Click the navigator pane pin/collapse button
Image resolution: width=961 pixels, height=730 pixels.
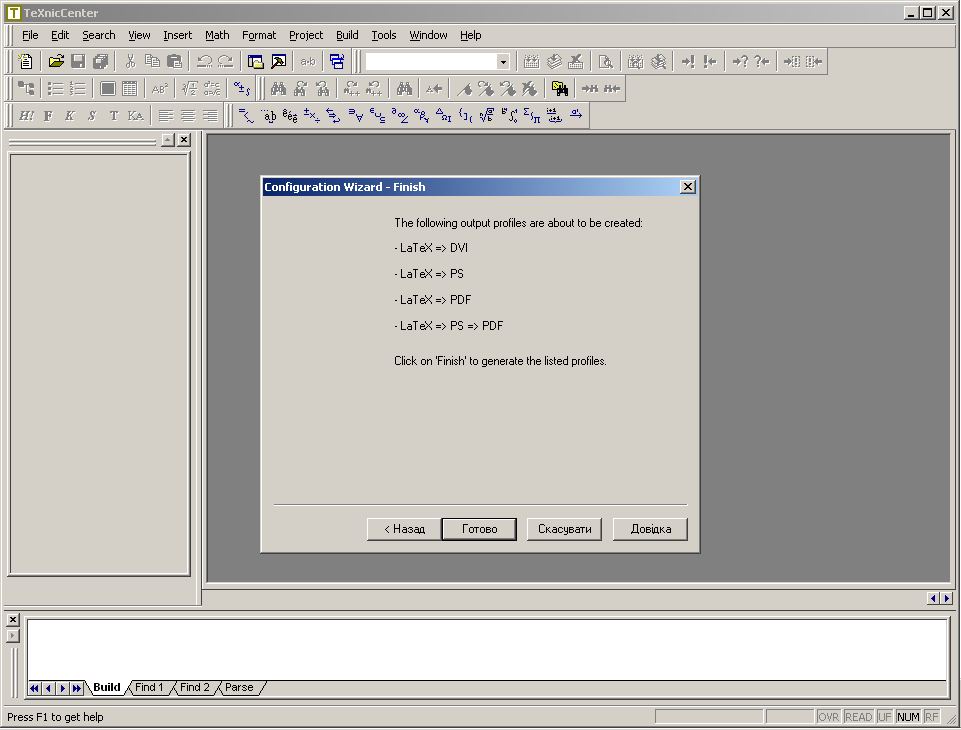pyautogui.click(x=167, y=140)
